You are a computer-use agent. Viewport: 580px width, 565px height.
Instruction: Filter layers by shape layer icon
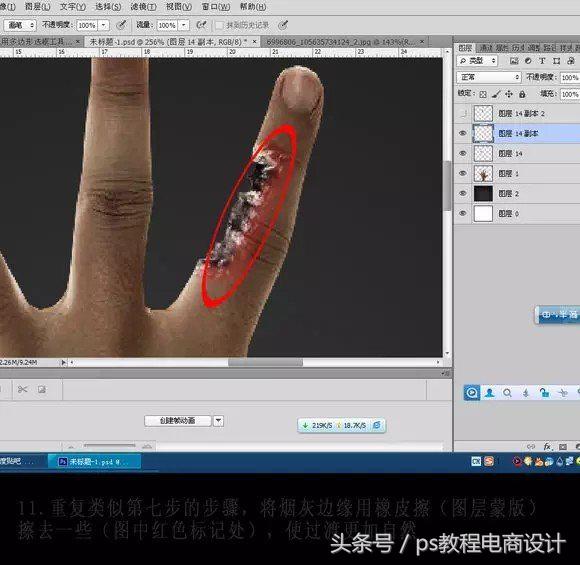[x=556, y=61]
